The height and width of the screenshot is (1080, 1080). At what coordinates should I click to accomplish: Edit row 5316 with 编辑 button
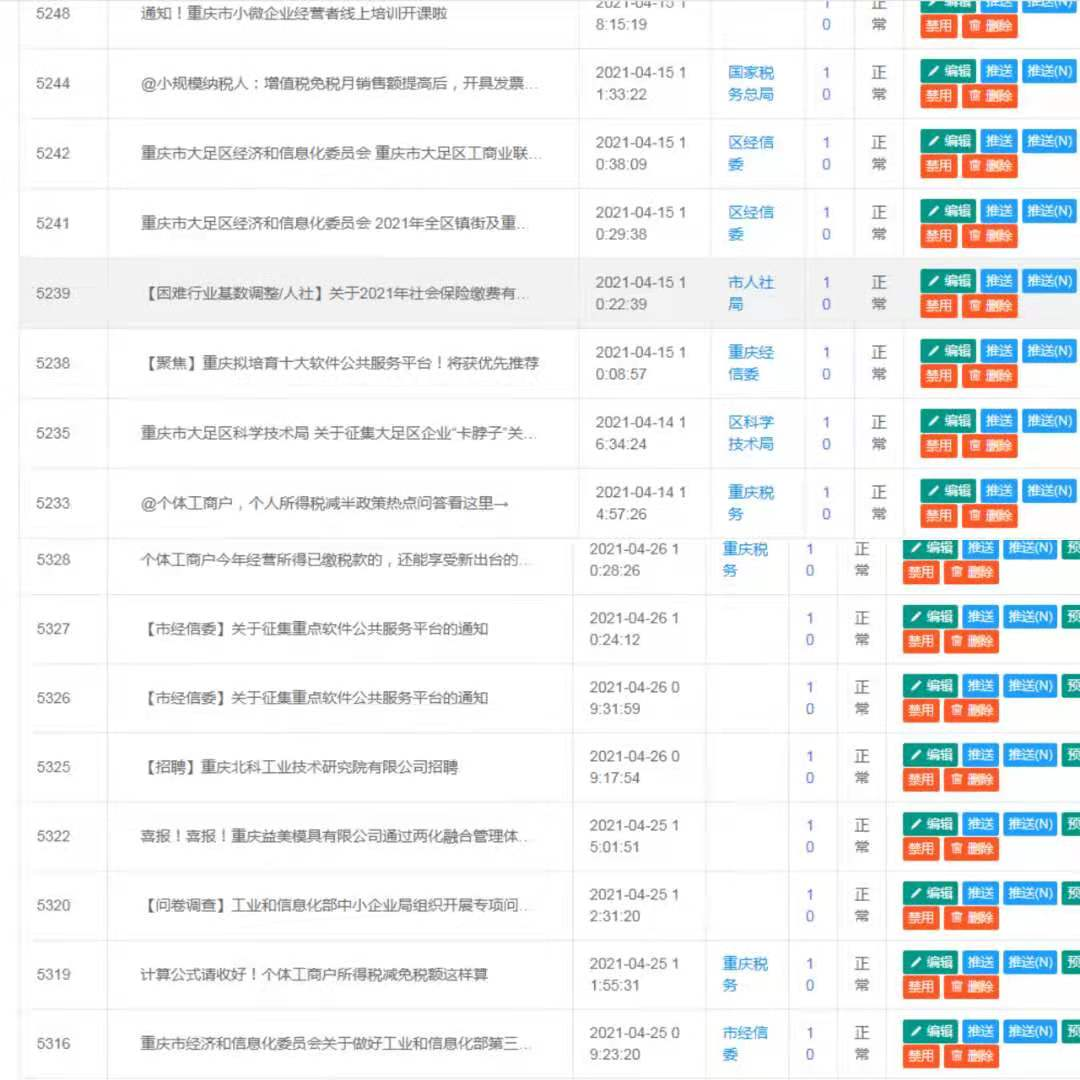click(931, 1031)
